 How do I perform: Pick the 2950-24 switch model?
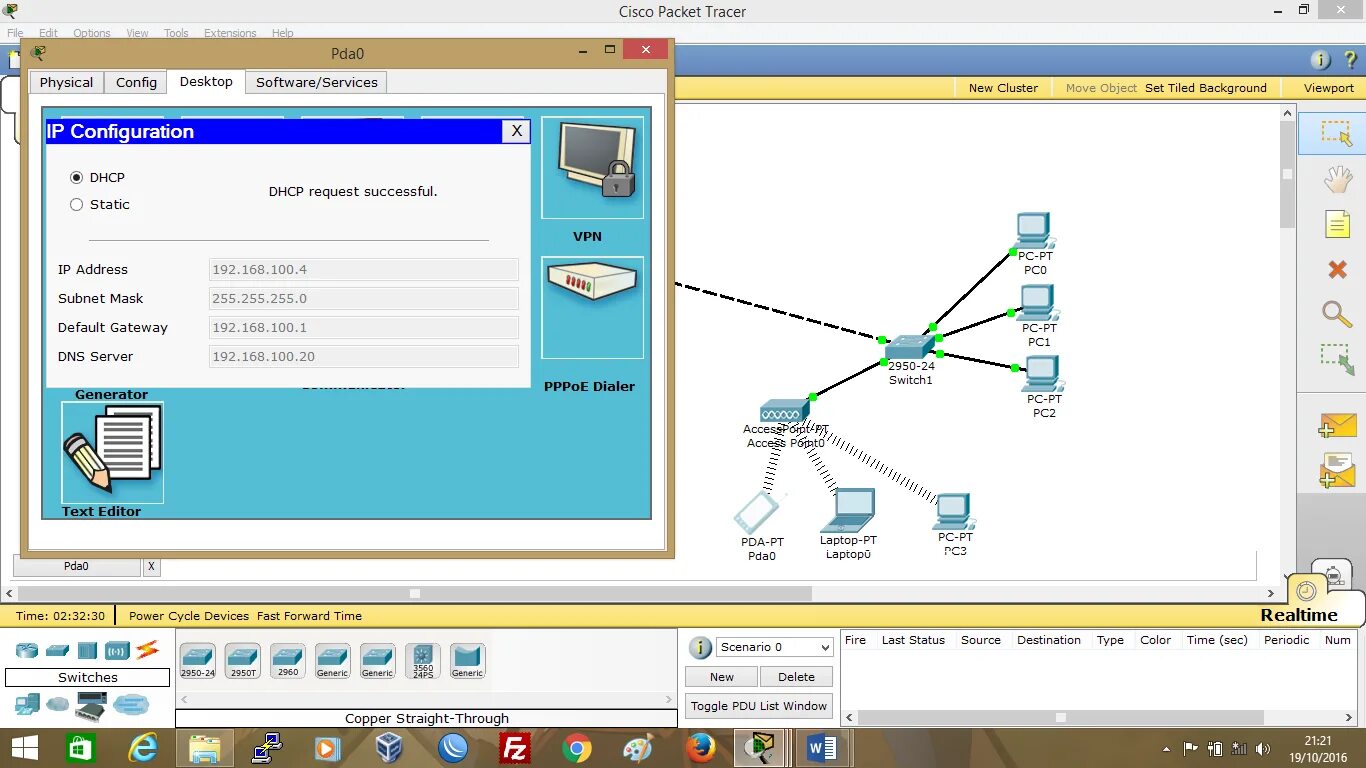197,661
